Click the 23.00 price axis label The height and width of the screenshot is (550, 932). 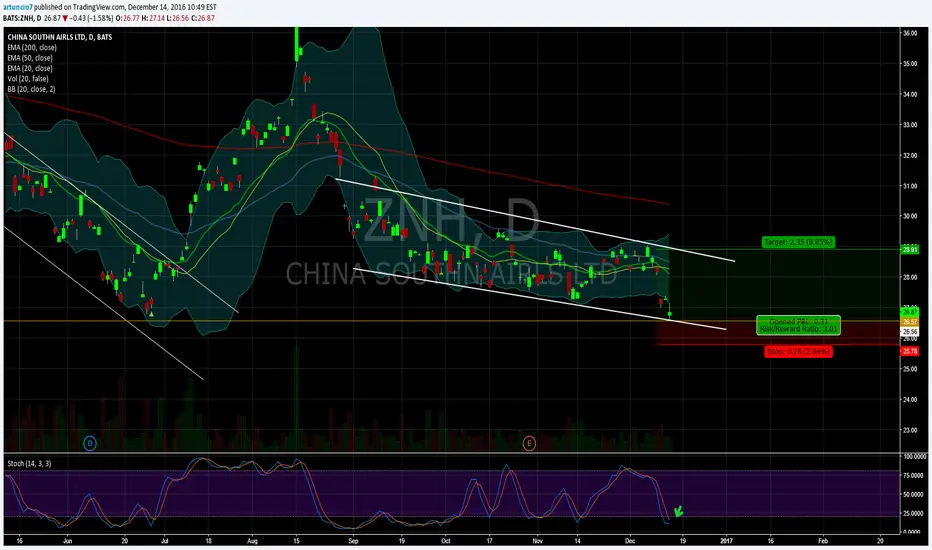(x=910, y=430)
